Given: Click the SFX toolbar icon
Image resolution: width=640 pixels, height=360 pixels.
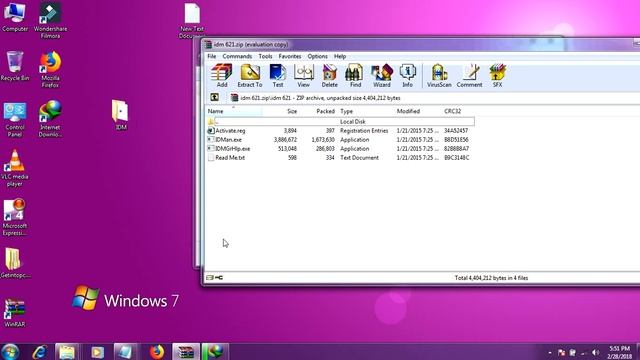Looking at the screenshot, I should click(498, 76).
